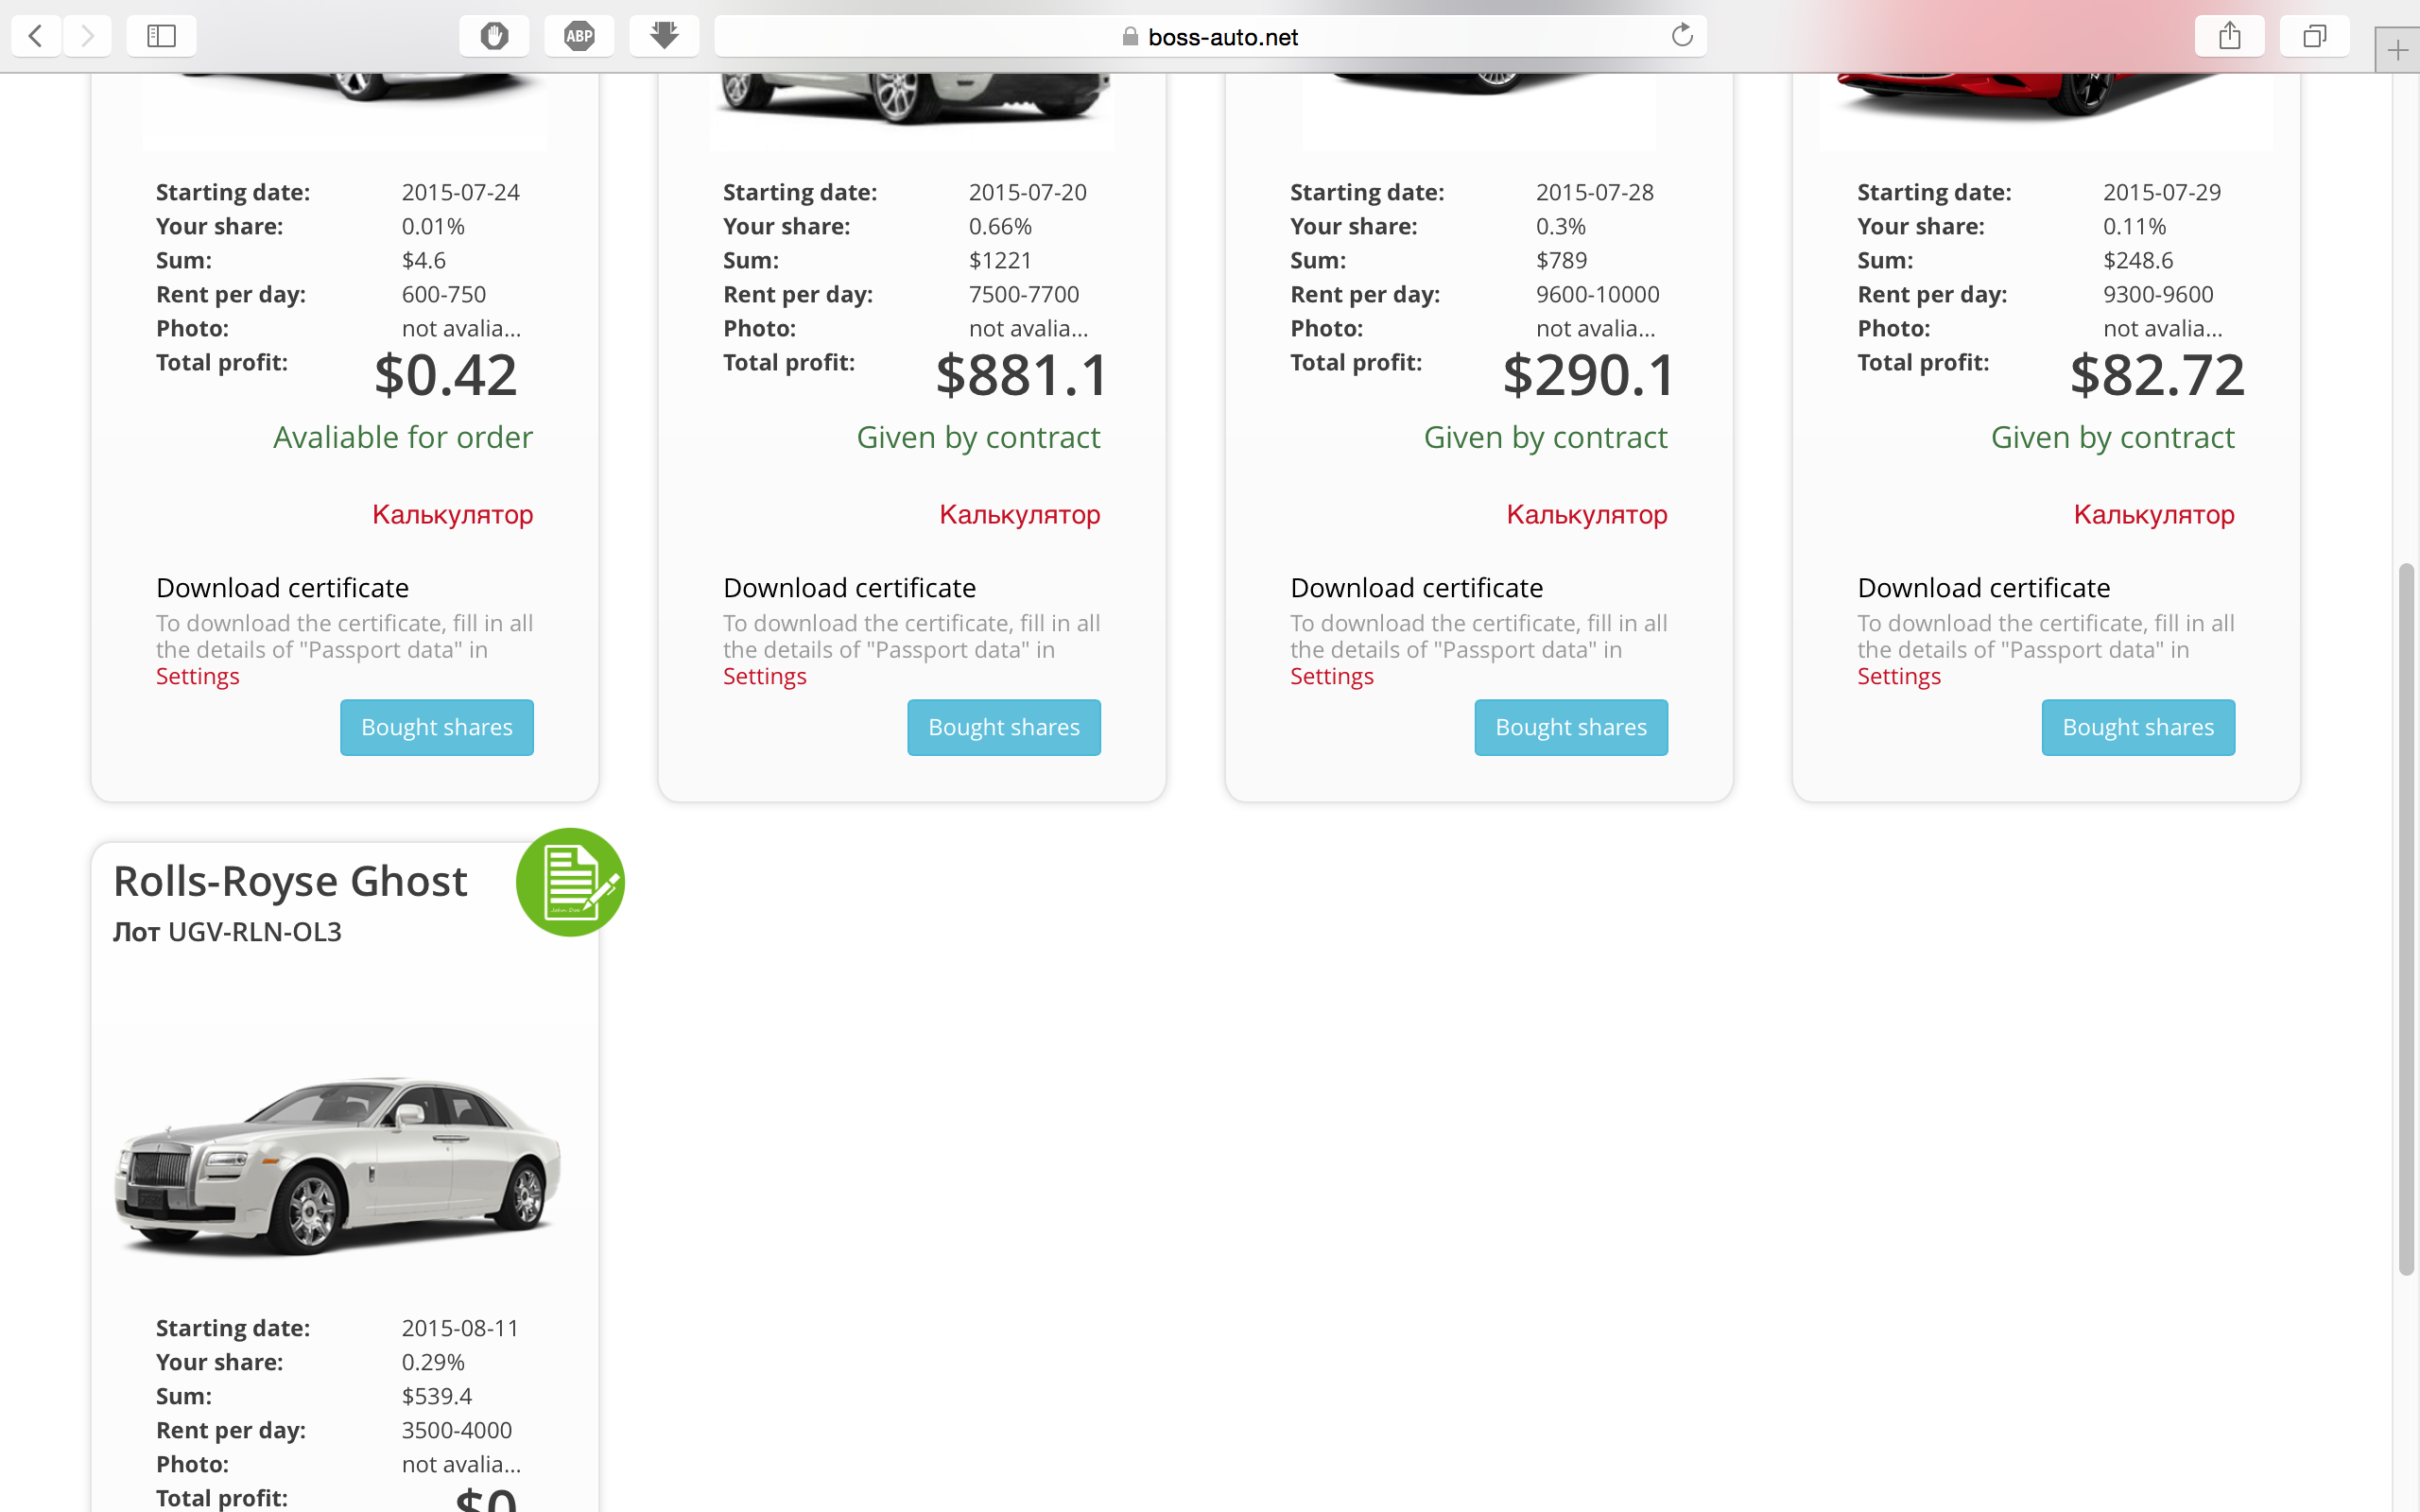2420x1512 pixels.
Task: Click the Rolls-Royse Ghost car thumbnail
Action: (x=338, y=1165)
